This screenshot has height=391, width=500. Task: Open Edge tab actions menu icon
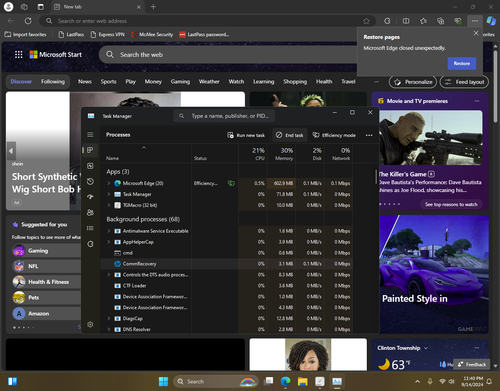[40, 7]
